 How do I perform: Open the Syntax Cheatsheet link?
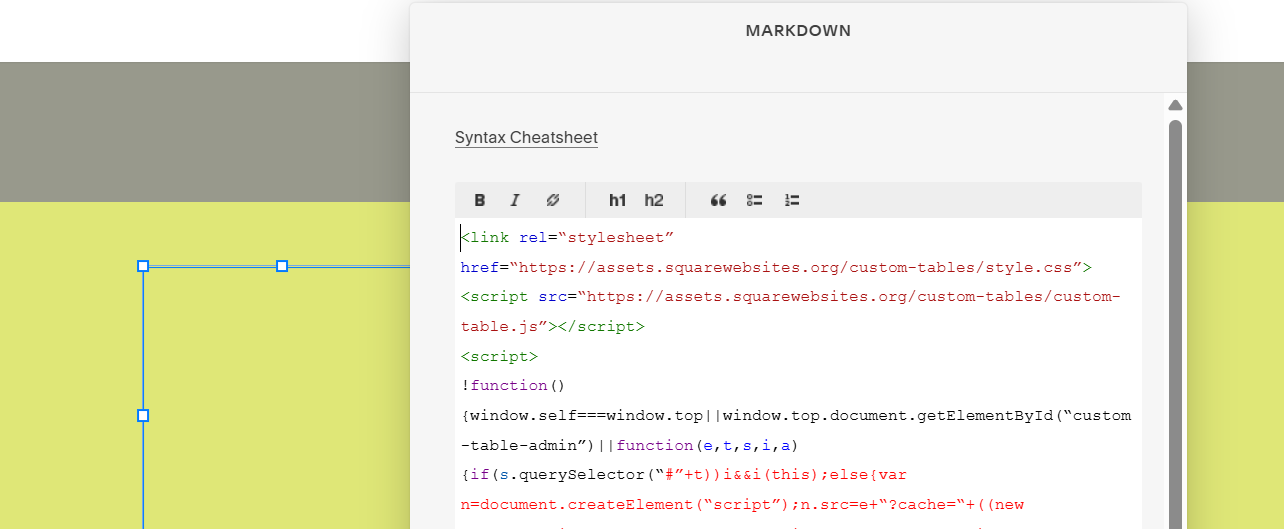[x=526, y=137]
